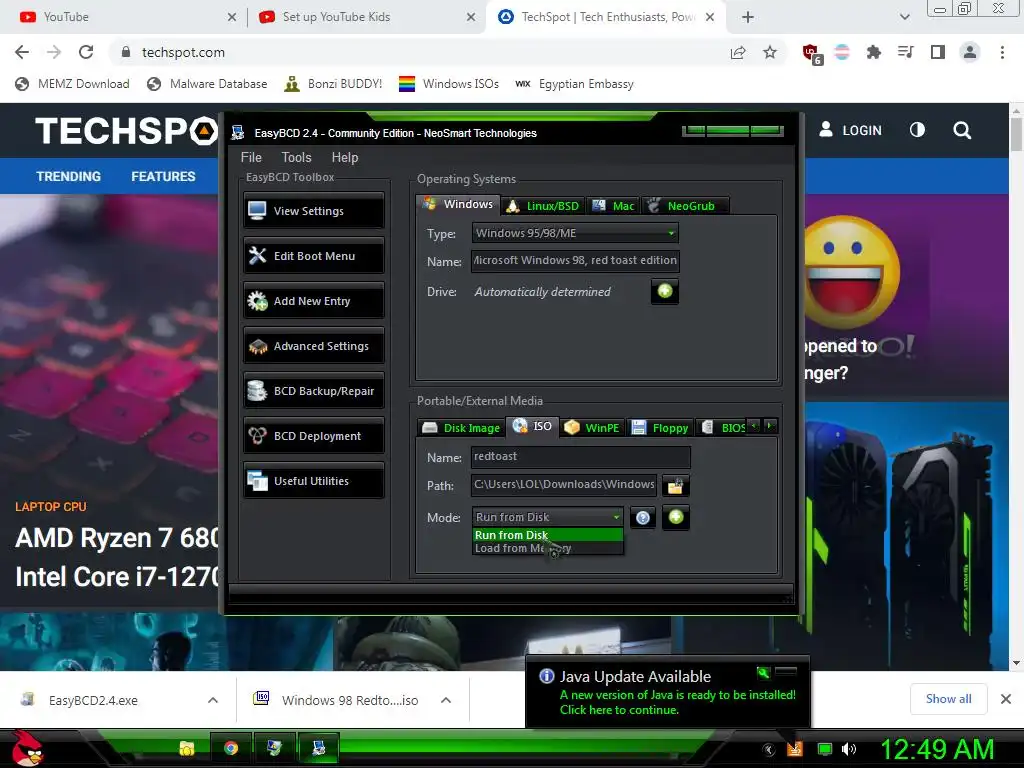The width and height of the screenshot is (1024, 768).
Task: Open MEMZ Download bookmark
Action: 72,84
